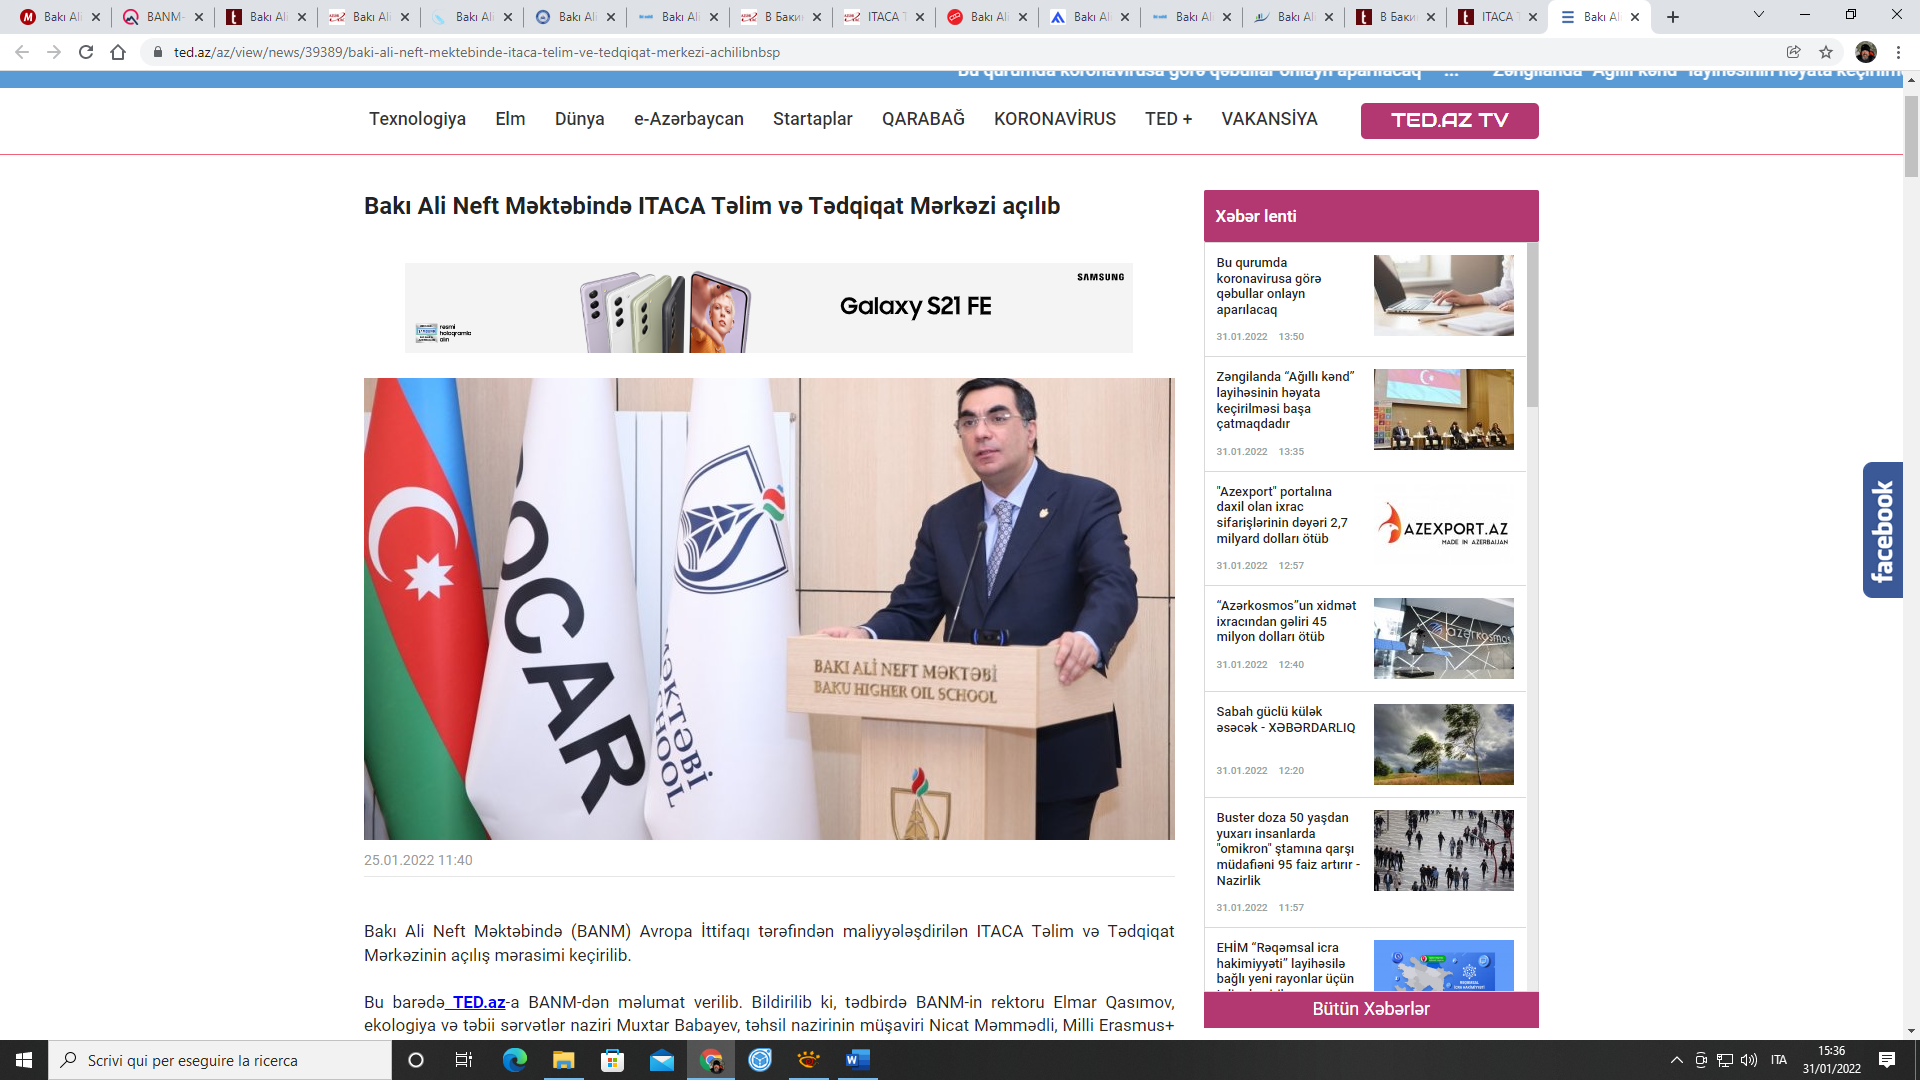Click the share page icon in address bar

(1794, 52)
